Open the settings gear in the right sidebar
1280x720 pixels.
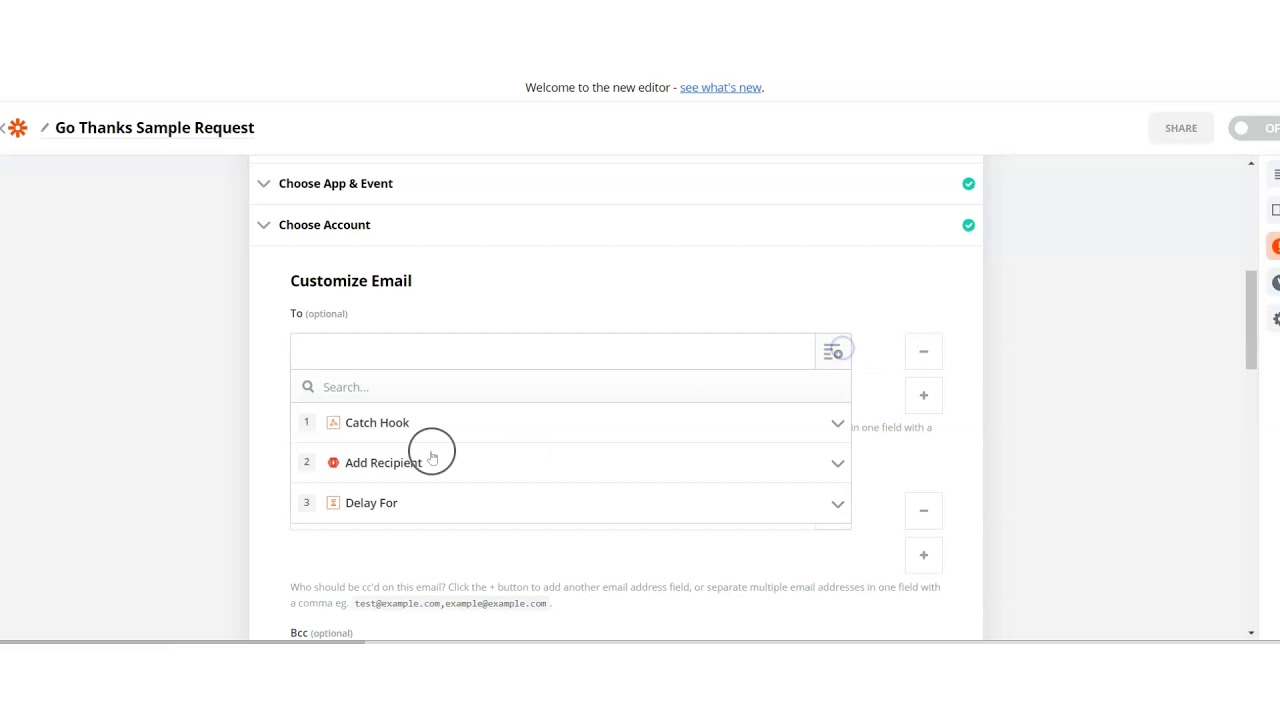pyautogui.click(x=1276, y=319)
